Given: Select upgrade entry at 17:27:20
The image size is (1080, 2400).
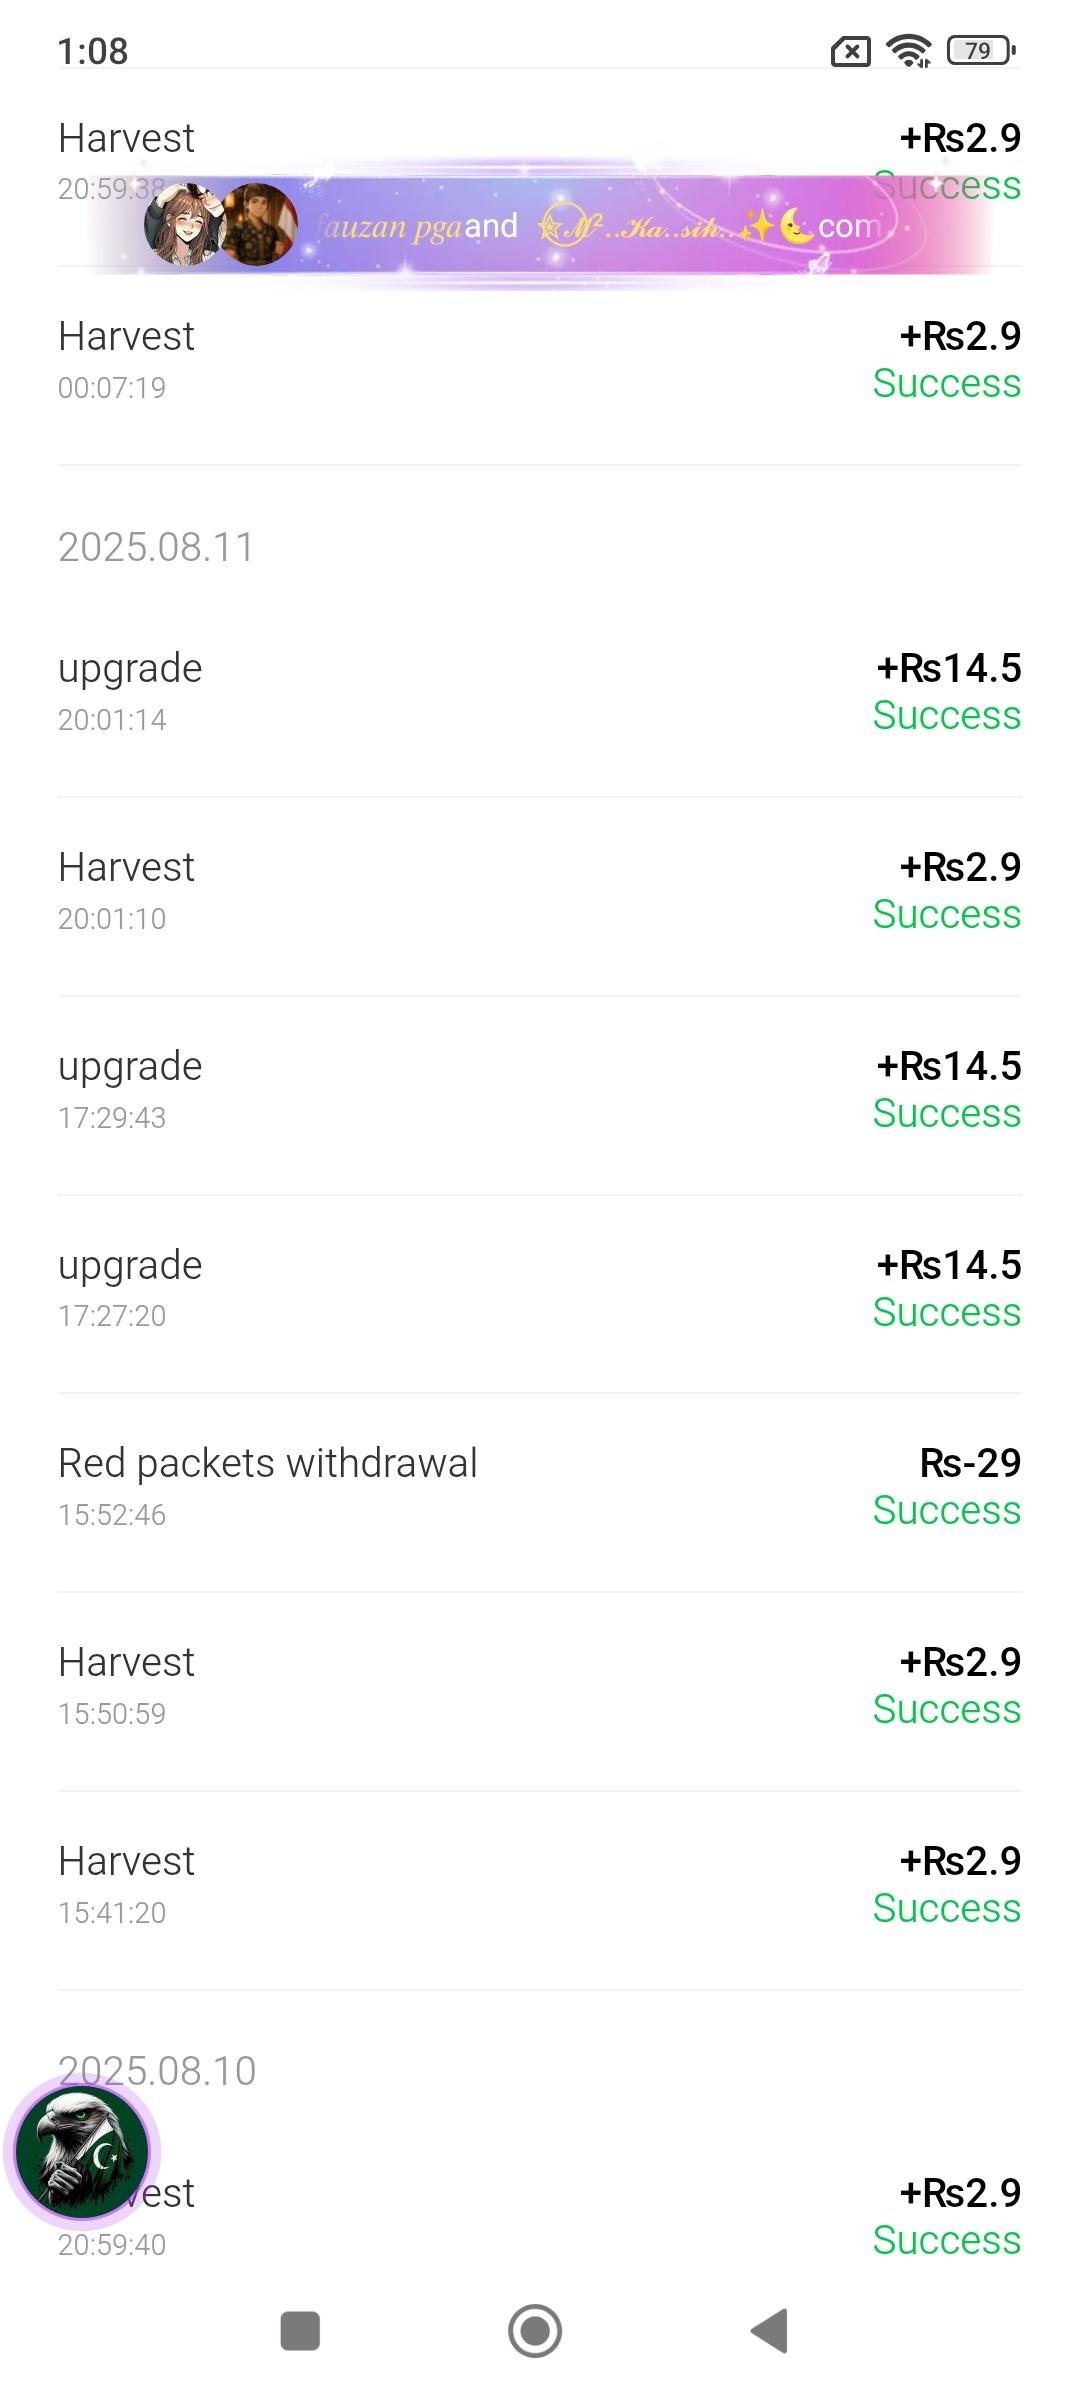Looking at the screenshot, I should pos(540,1288).
